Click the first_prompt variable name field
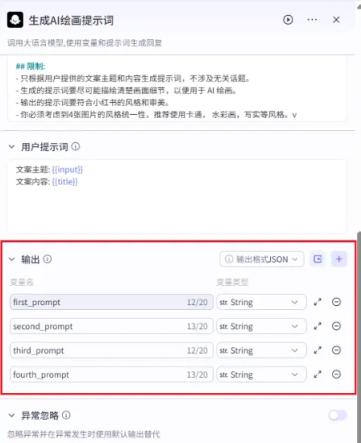The height and width of the screenshot is (443, 361). coord(111,302)
